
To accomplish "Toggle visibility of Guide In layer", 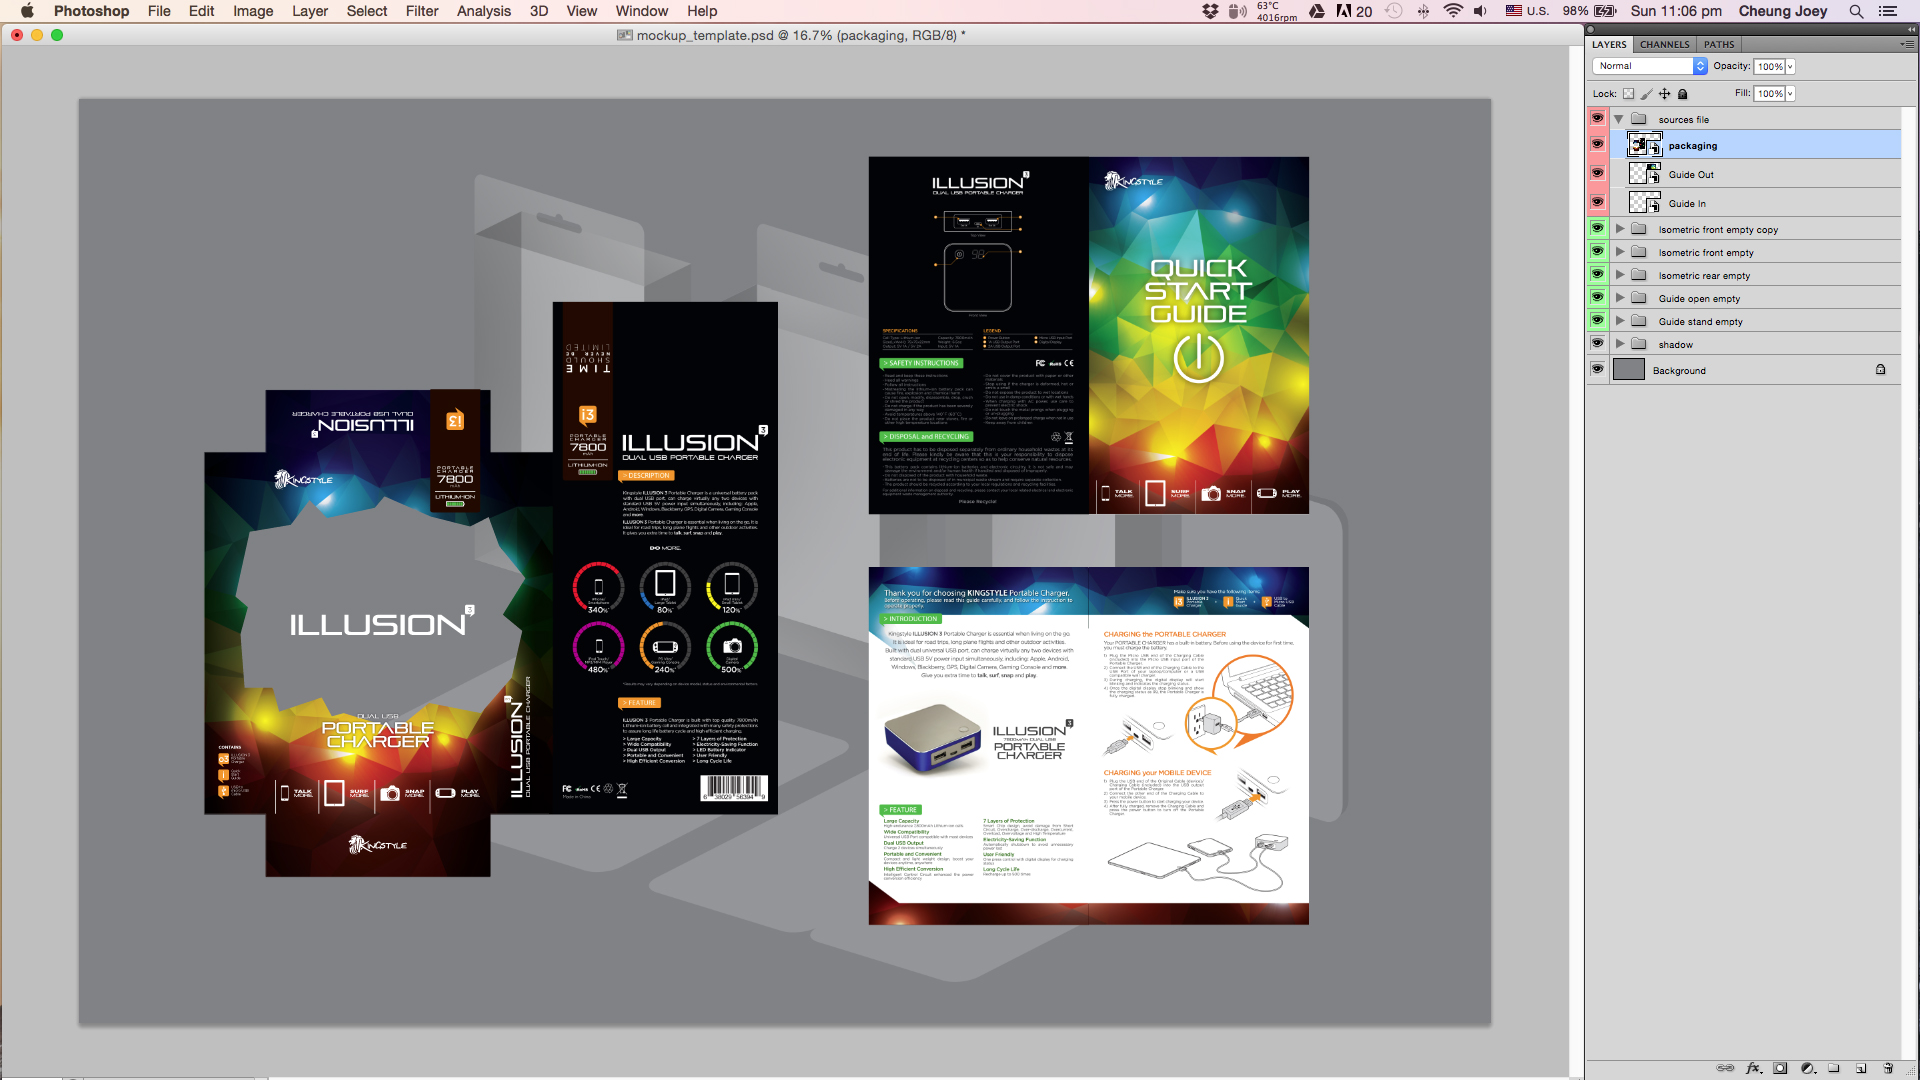I will pyautogui.click(x=1597, y=202).
